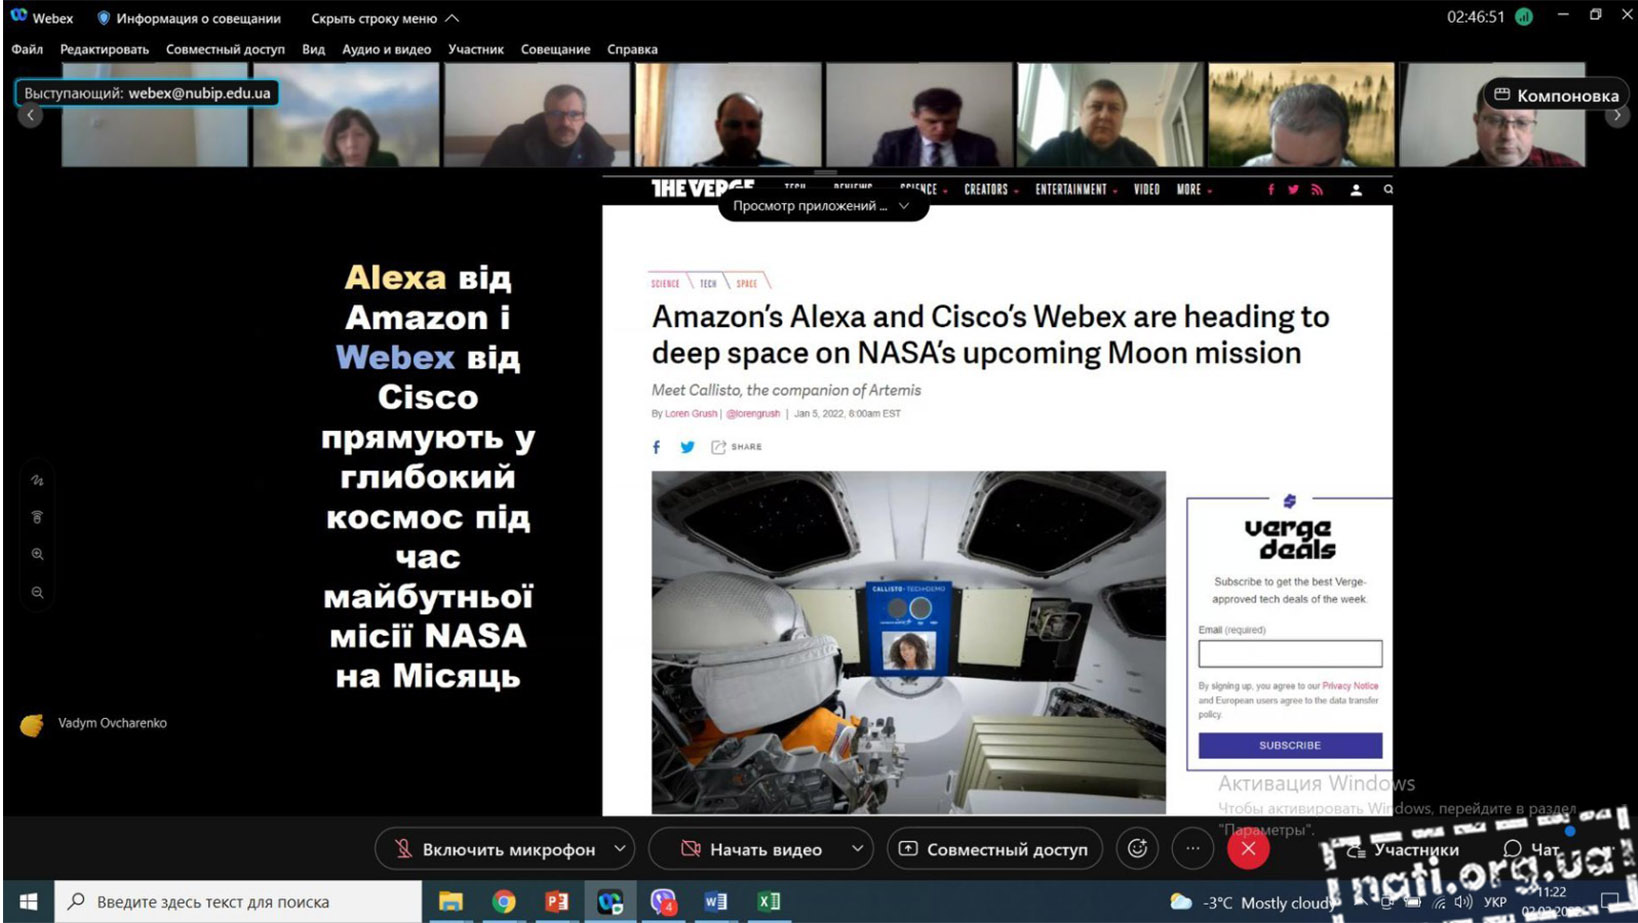
Task: Click @lorengrush Twitter handle link
Action: (753, 413)
